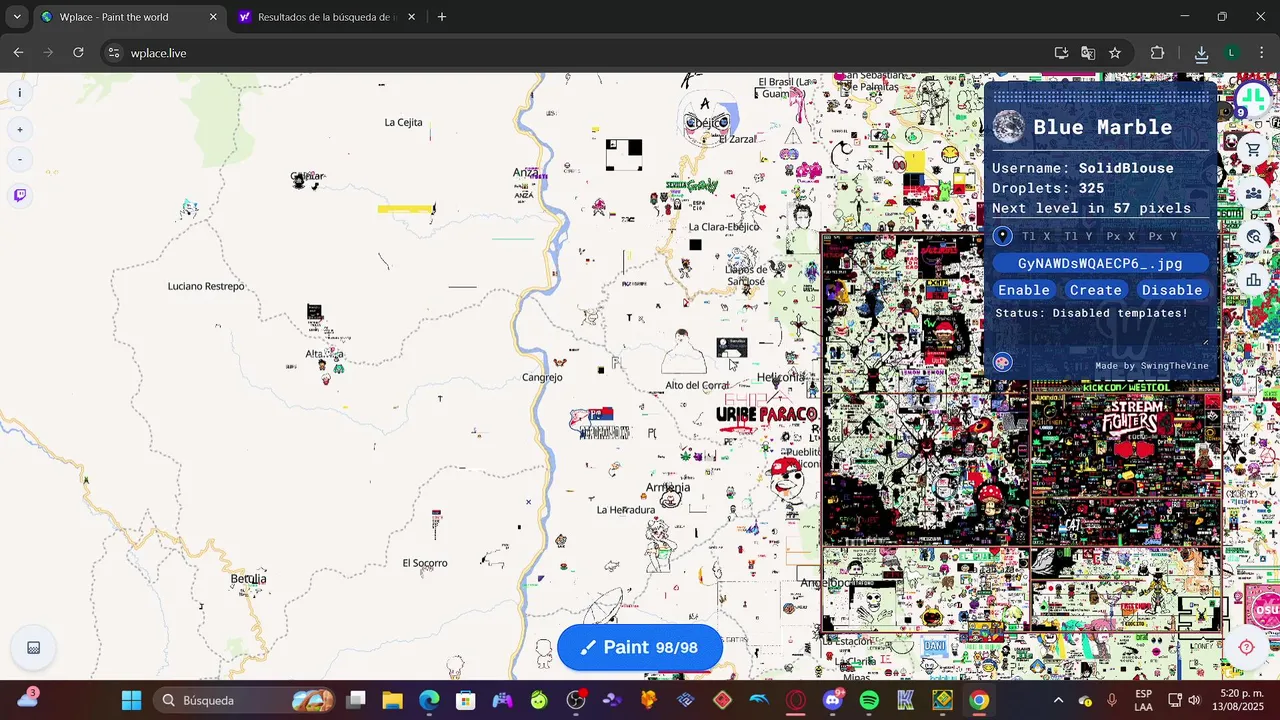
Task: Click the Blue Marble drag bar
Action: (1100, 97)
